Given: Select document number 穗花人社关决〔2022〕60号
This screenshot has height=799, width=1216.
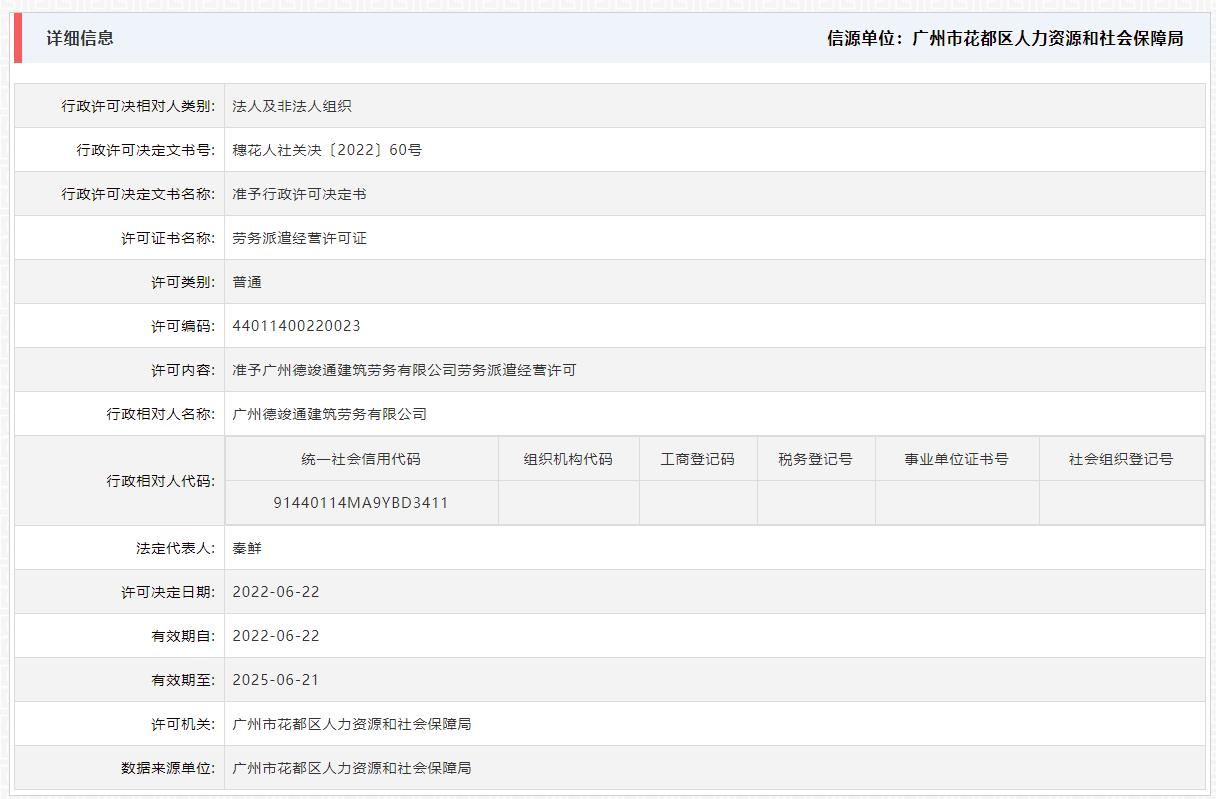Looking at the screenshot, I should point(327,150).
